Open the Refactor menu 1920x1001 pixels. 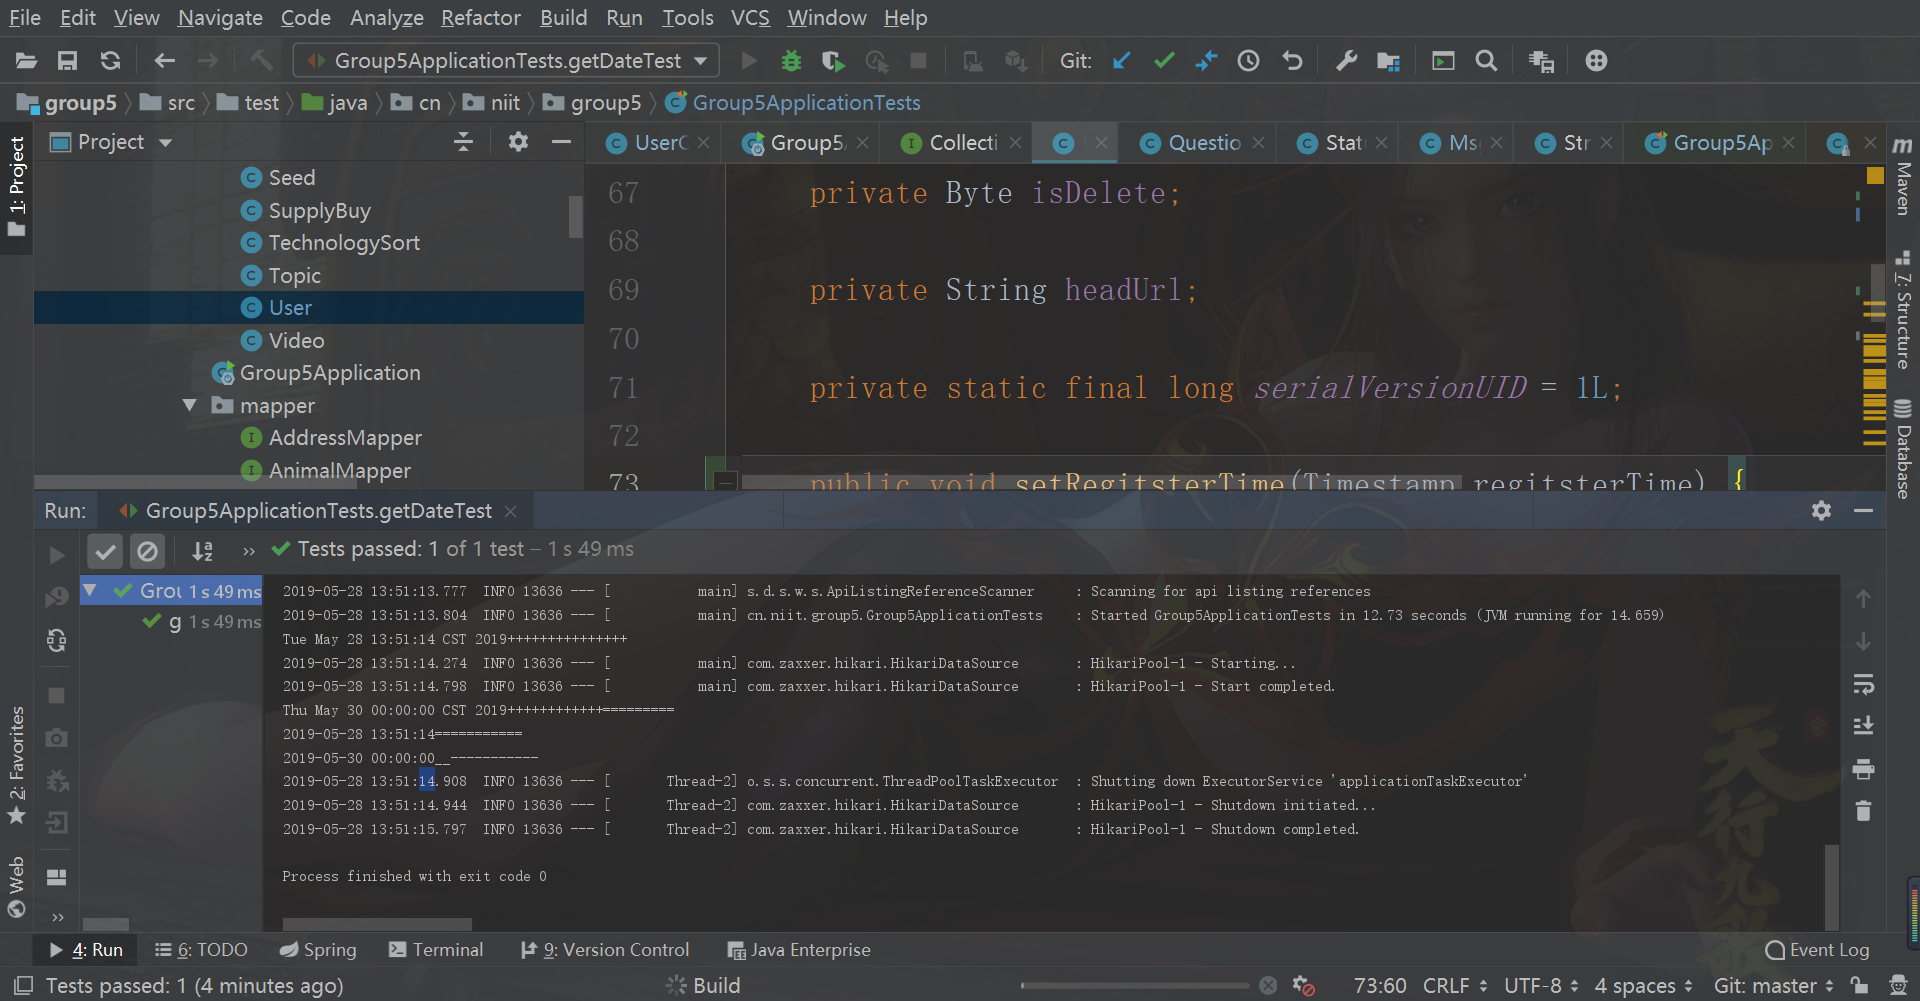pos(480,18)
